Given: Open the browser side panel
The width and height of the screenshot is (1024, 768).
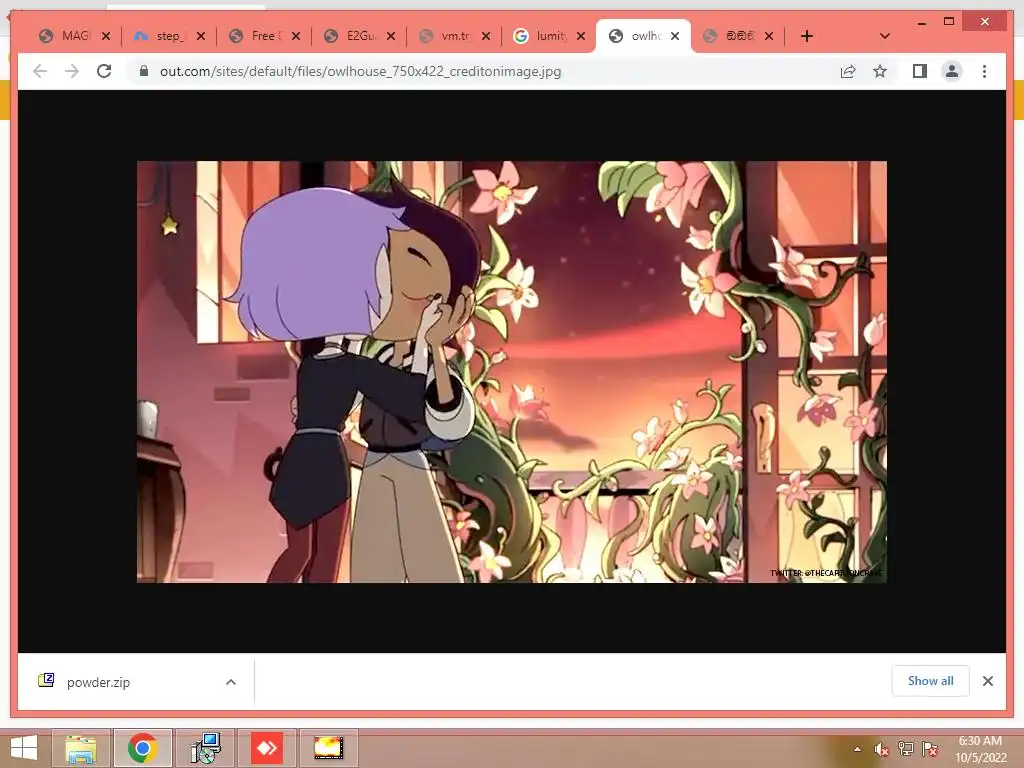Looking at the screenshot, I should coord(920,71).
